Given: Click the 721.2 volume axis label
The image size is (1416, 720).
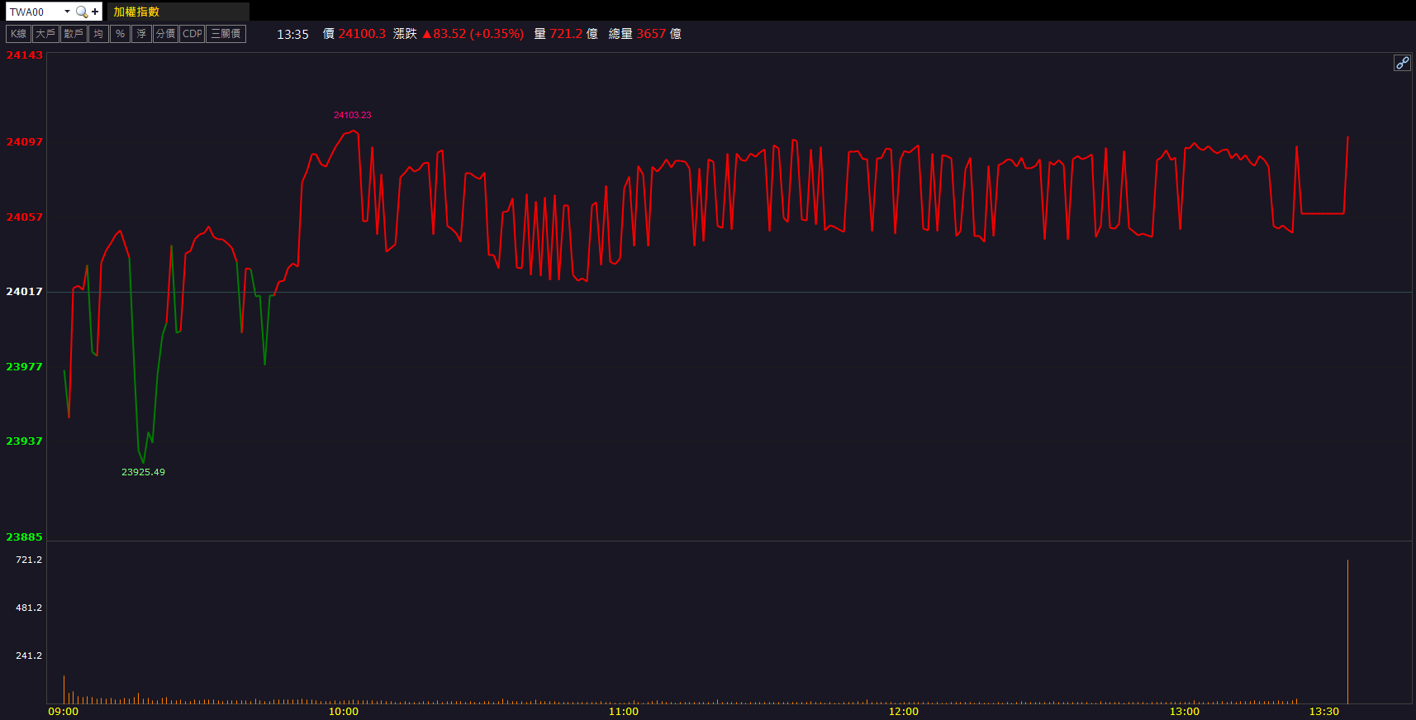Looking at the screenshot, I should point(29,560).
